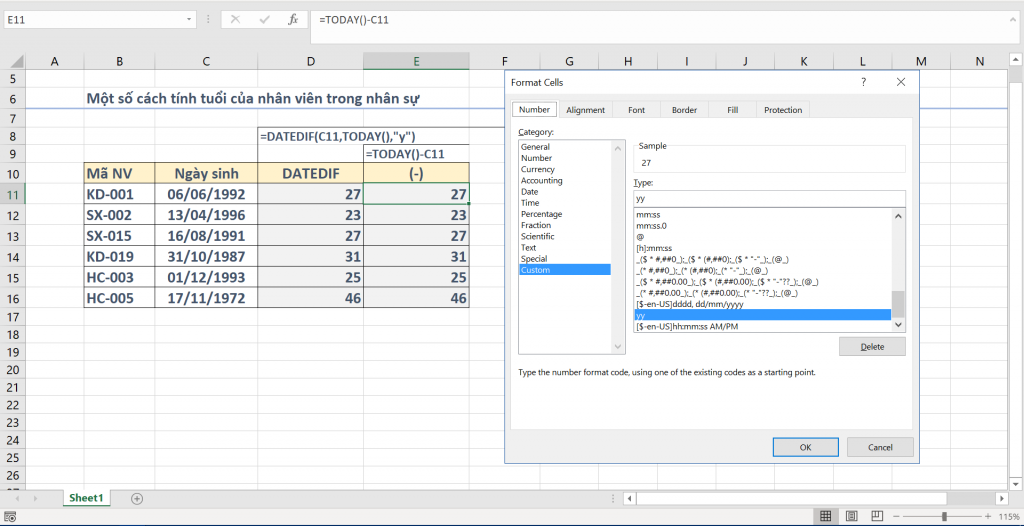
Task: Click zoom in plus icon
Action: click(987, 516)
